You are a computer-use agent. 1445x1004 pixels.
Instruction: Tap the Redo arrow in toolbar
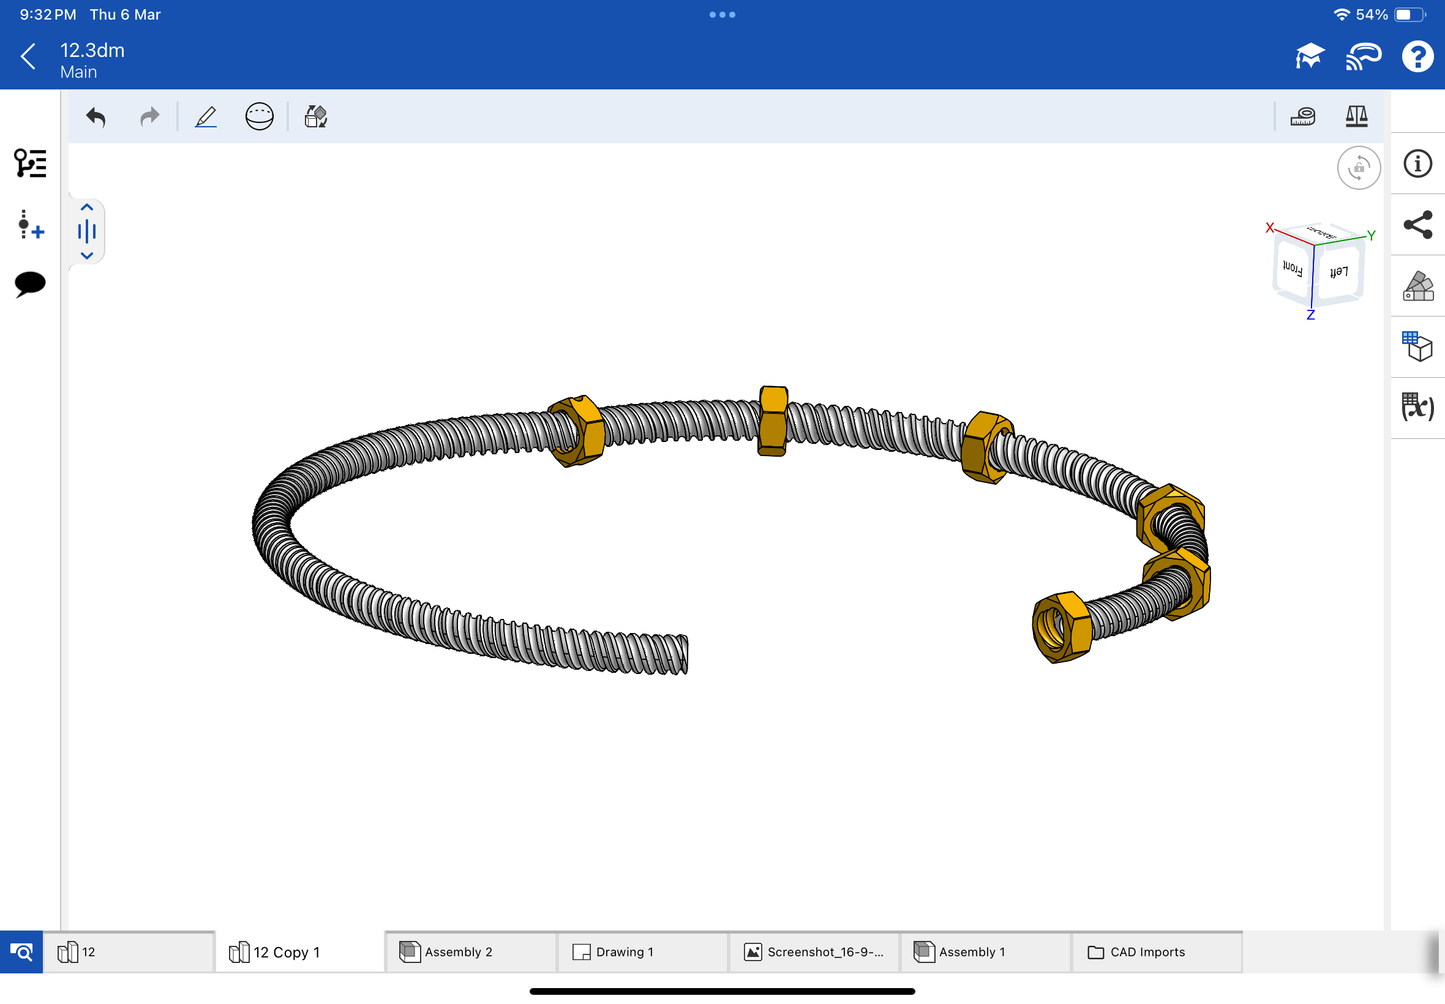[149, 117]
